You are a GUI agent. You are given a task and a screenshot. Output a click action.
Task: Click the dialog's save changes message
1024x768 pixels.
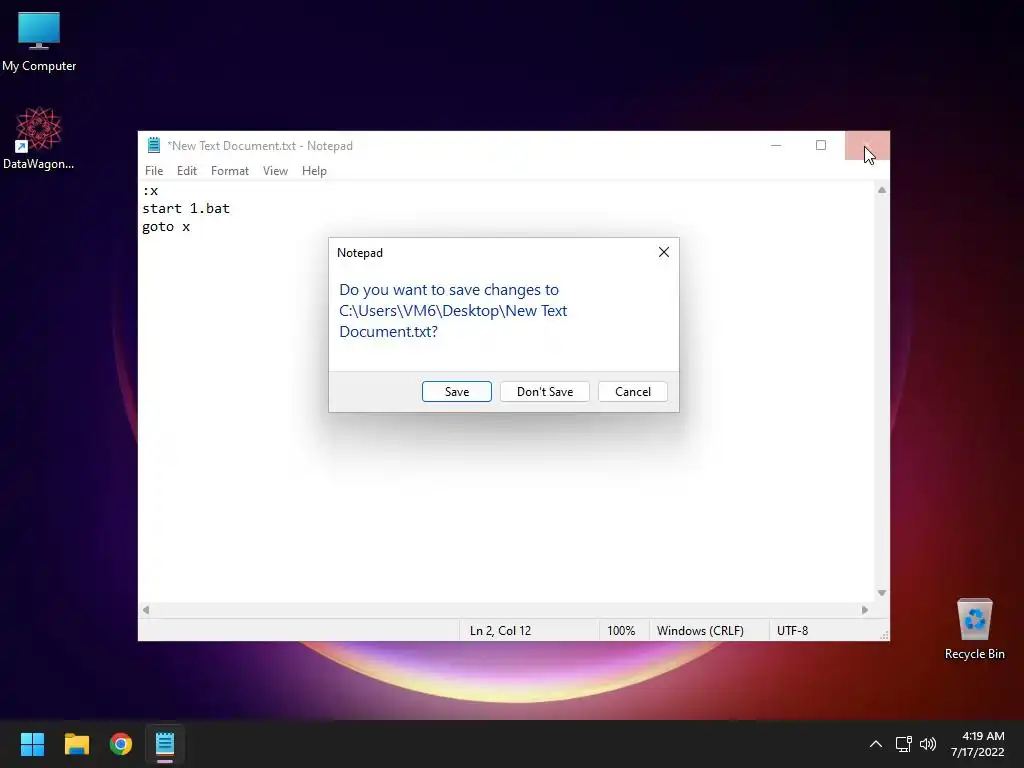pos(453,310)
